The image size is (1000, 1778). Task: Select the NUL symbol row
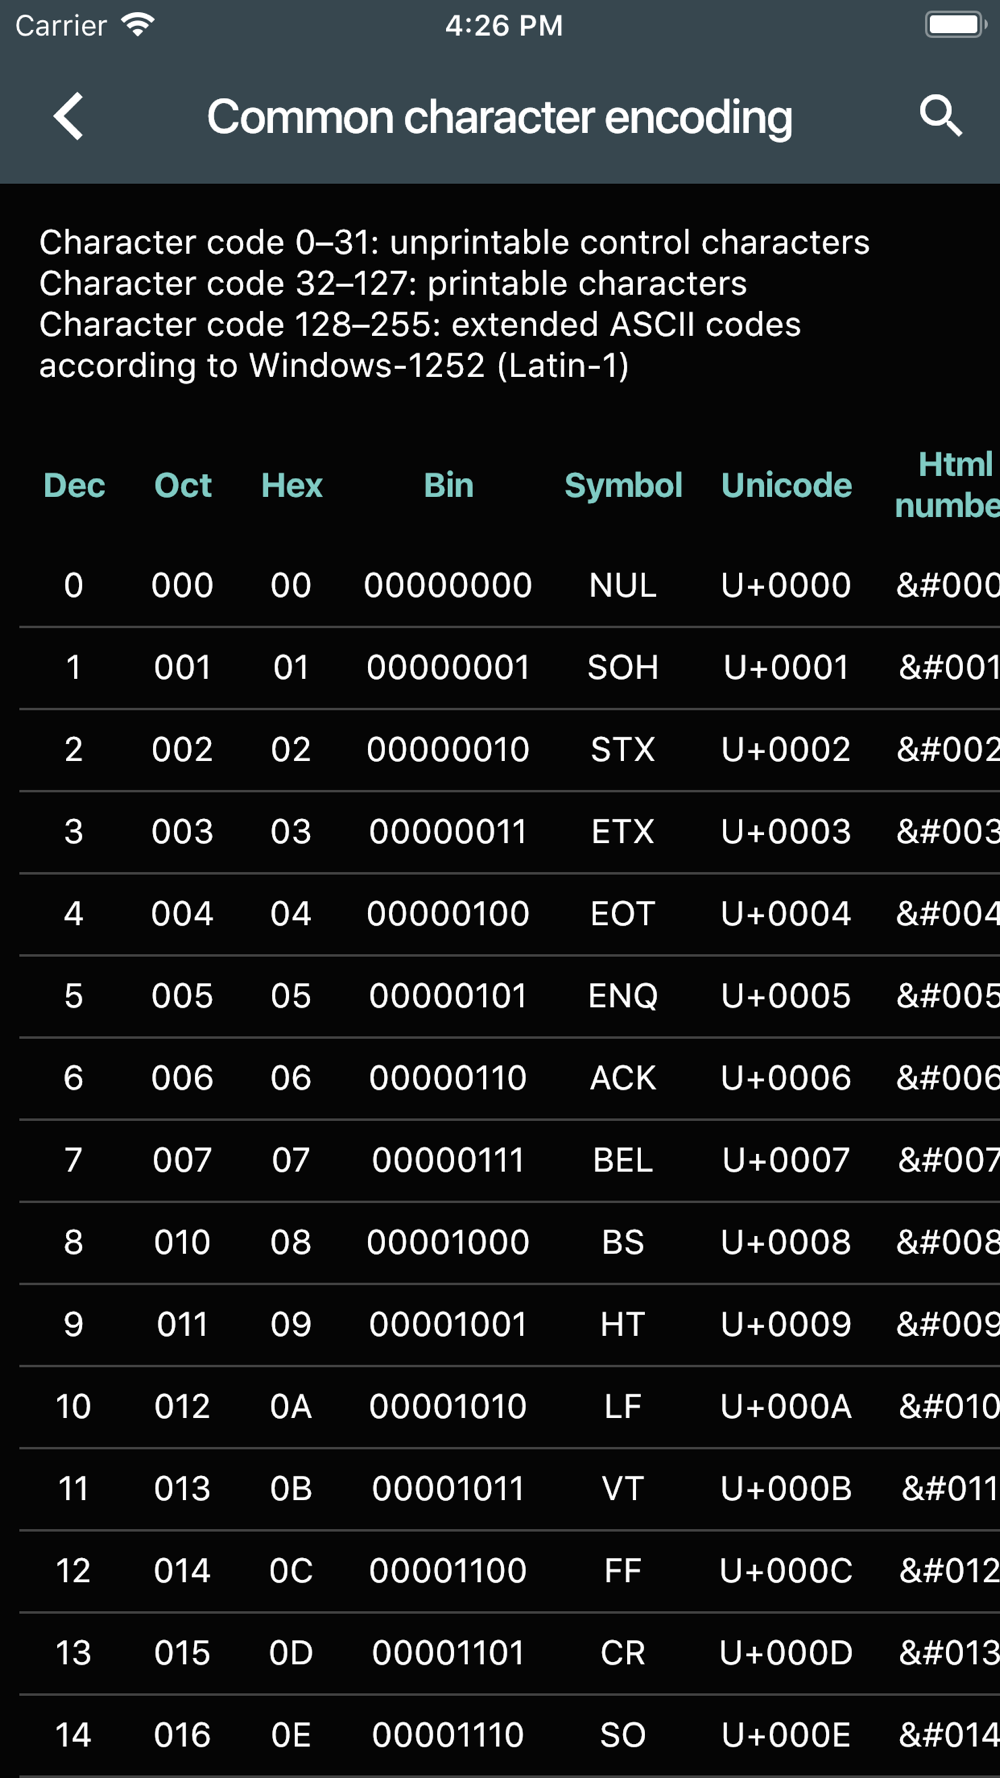(510, 585)
